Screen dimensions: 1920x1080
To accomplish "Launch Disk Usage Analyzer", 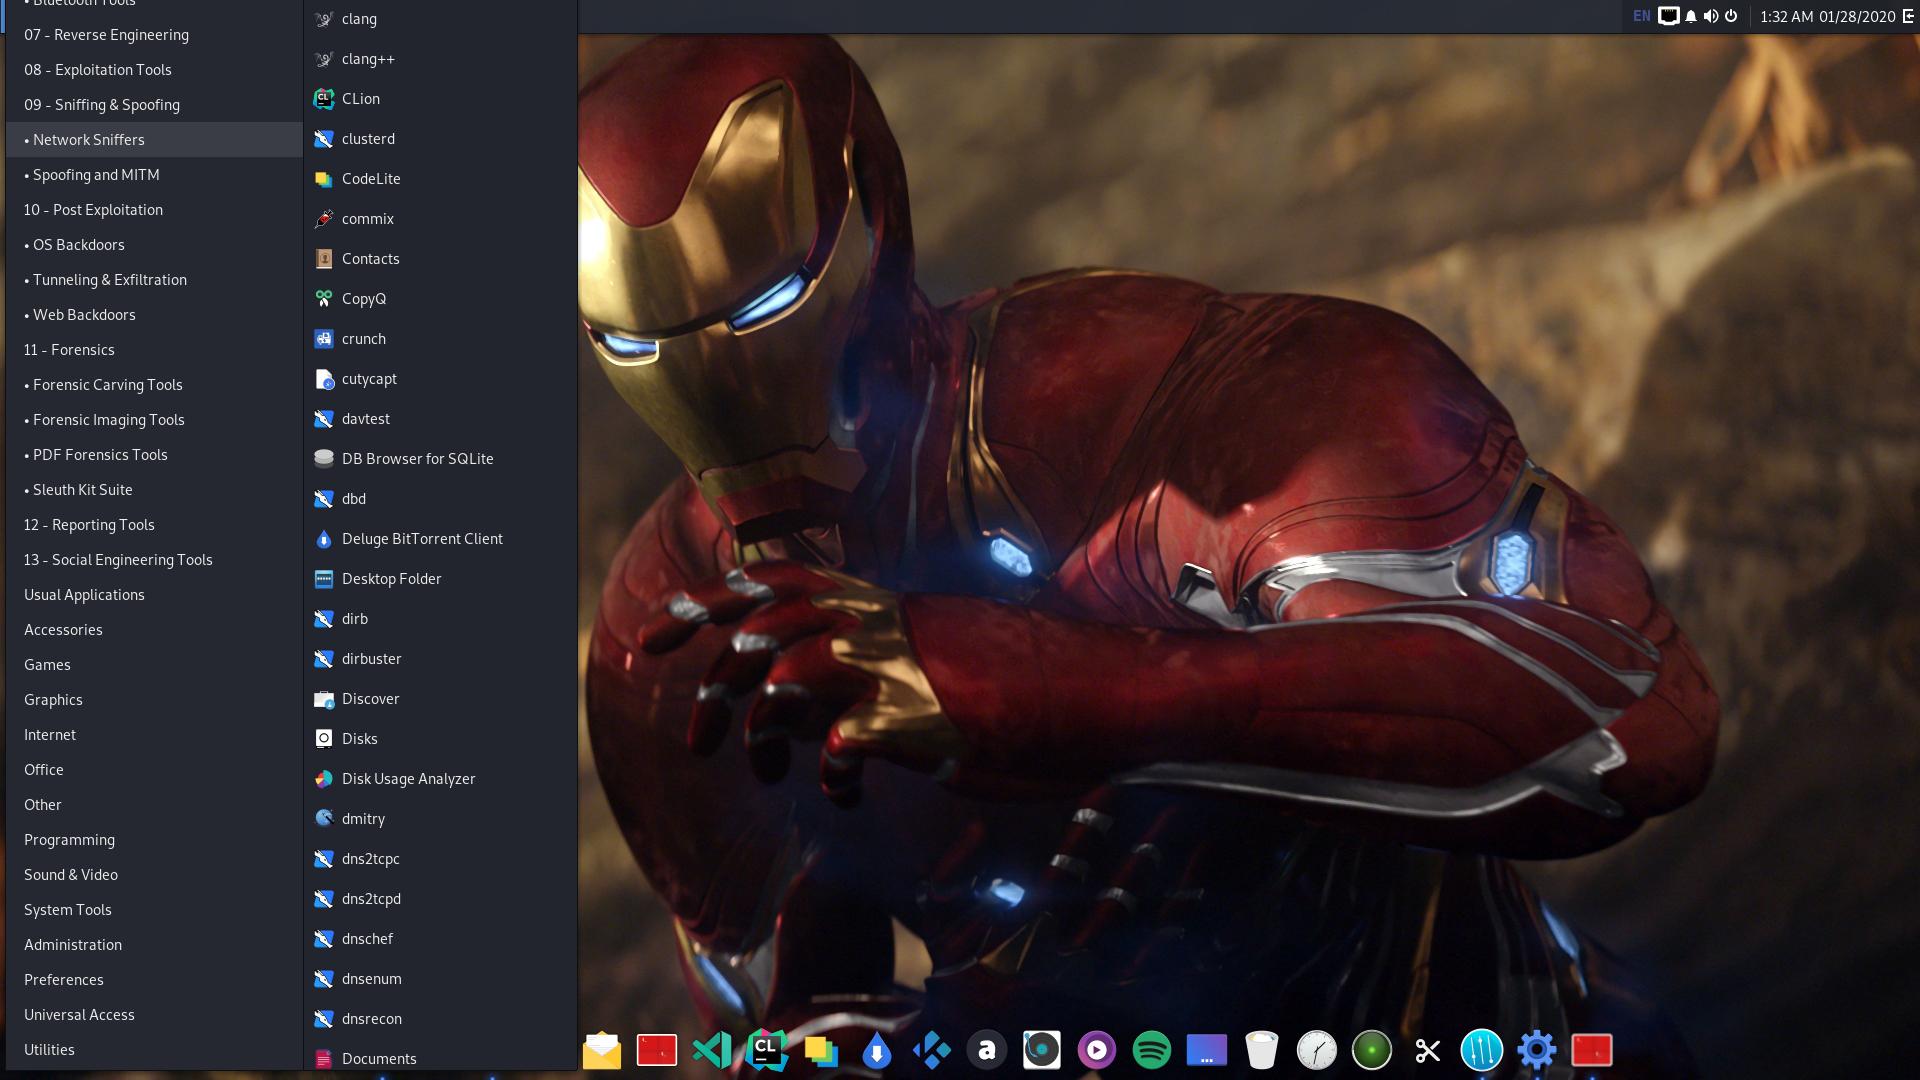I will coord(440,779).
